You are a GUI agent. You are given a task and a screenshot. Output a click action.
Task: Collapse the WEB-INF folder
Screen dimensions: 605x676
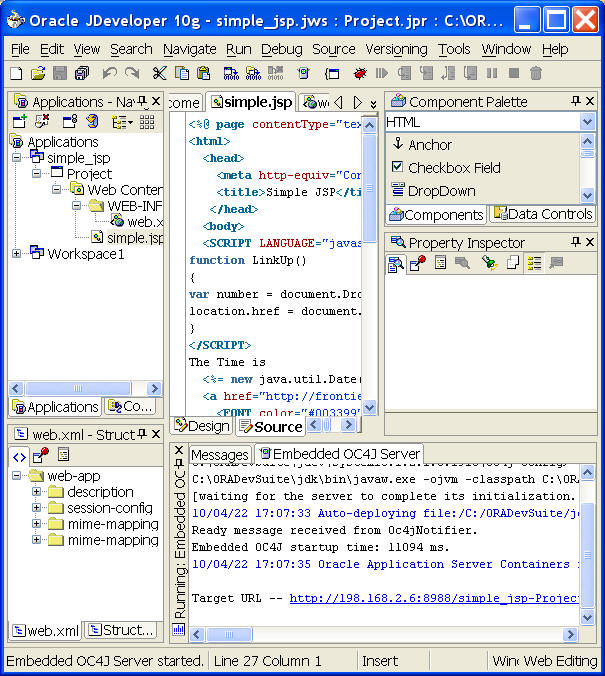click(x=76, y=206)
